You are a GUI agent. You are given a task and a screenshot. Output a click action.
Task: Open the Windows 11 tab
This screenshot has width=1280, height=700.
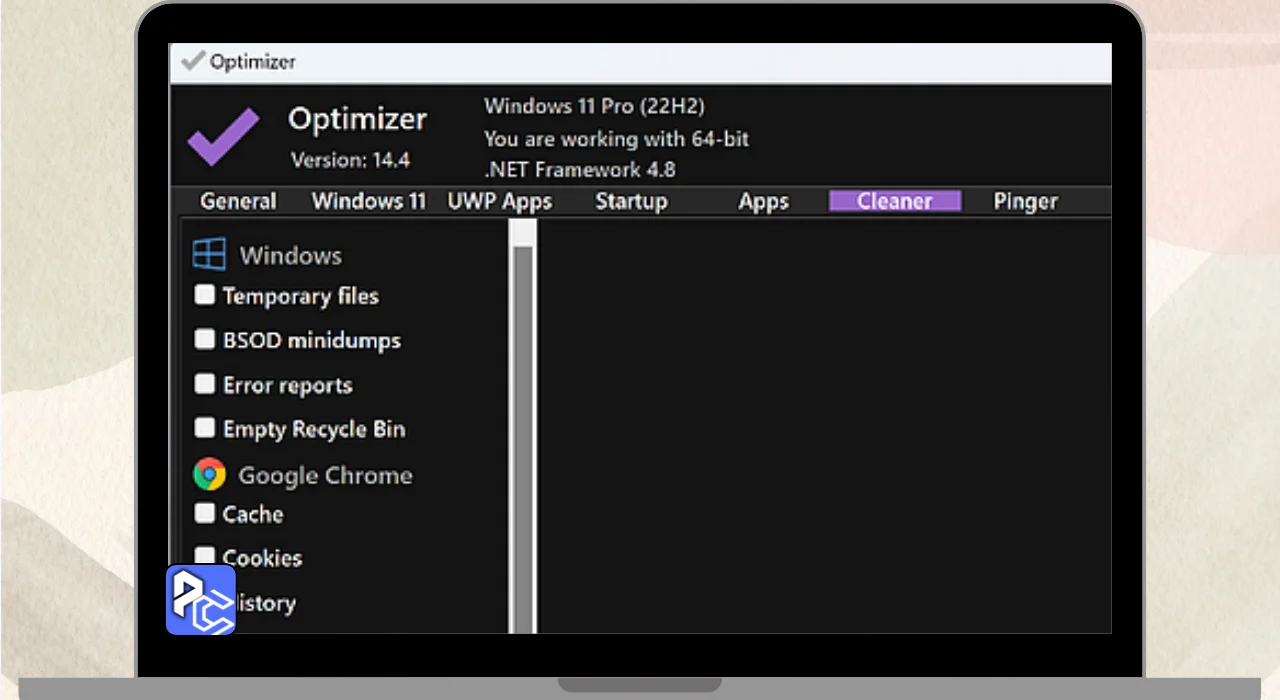[368, 201]
